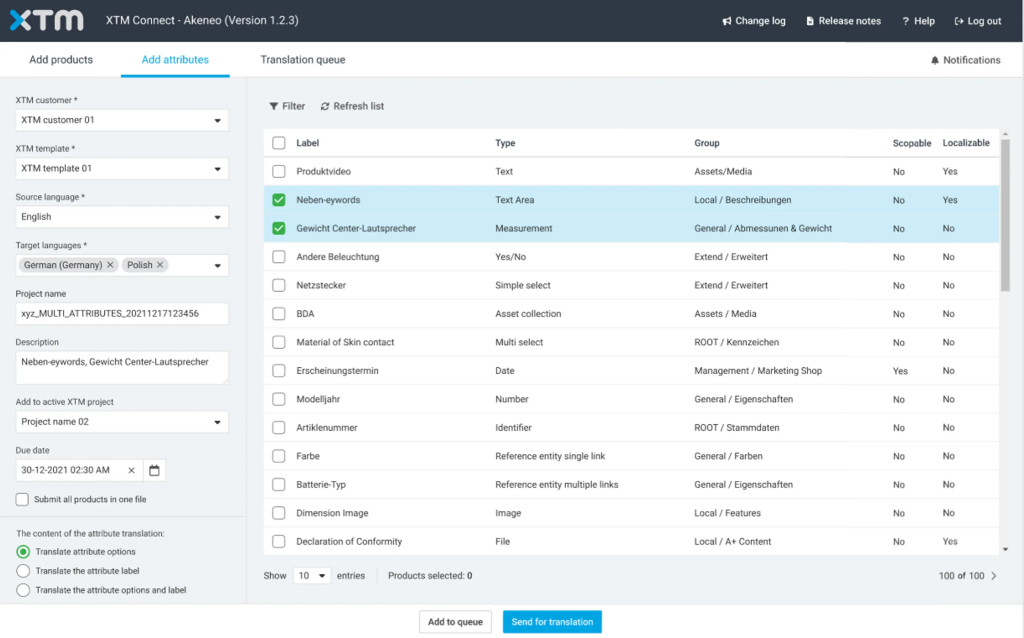The image size is (1024, 638).
Task: Check the Batterie-Typ row checkbox
Action: pos(279,485)
